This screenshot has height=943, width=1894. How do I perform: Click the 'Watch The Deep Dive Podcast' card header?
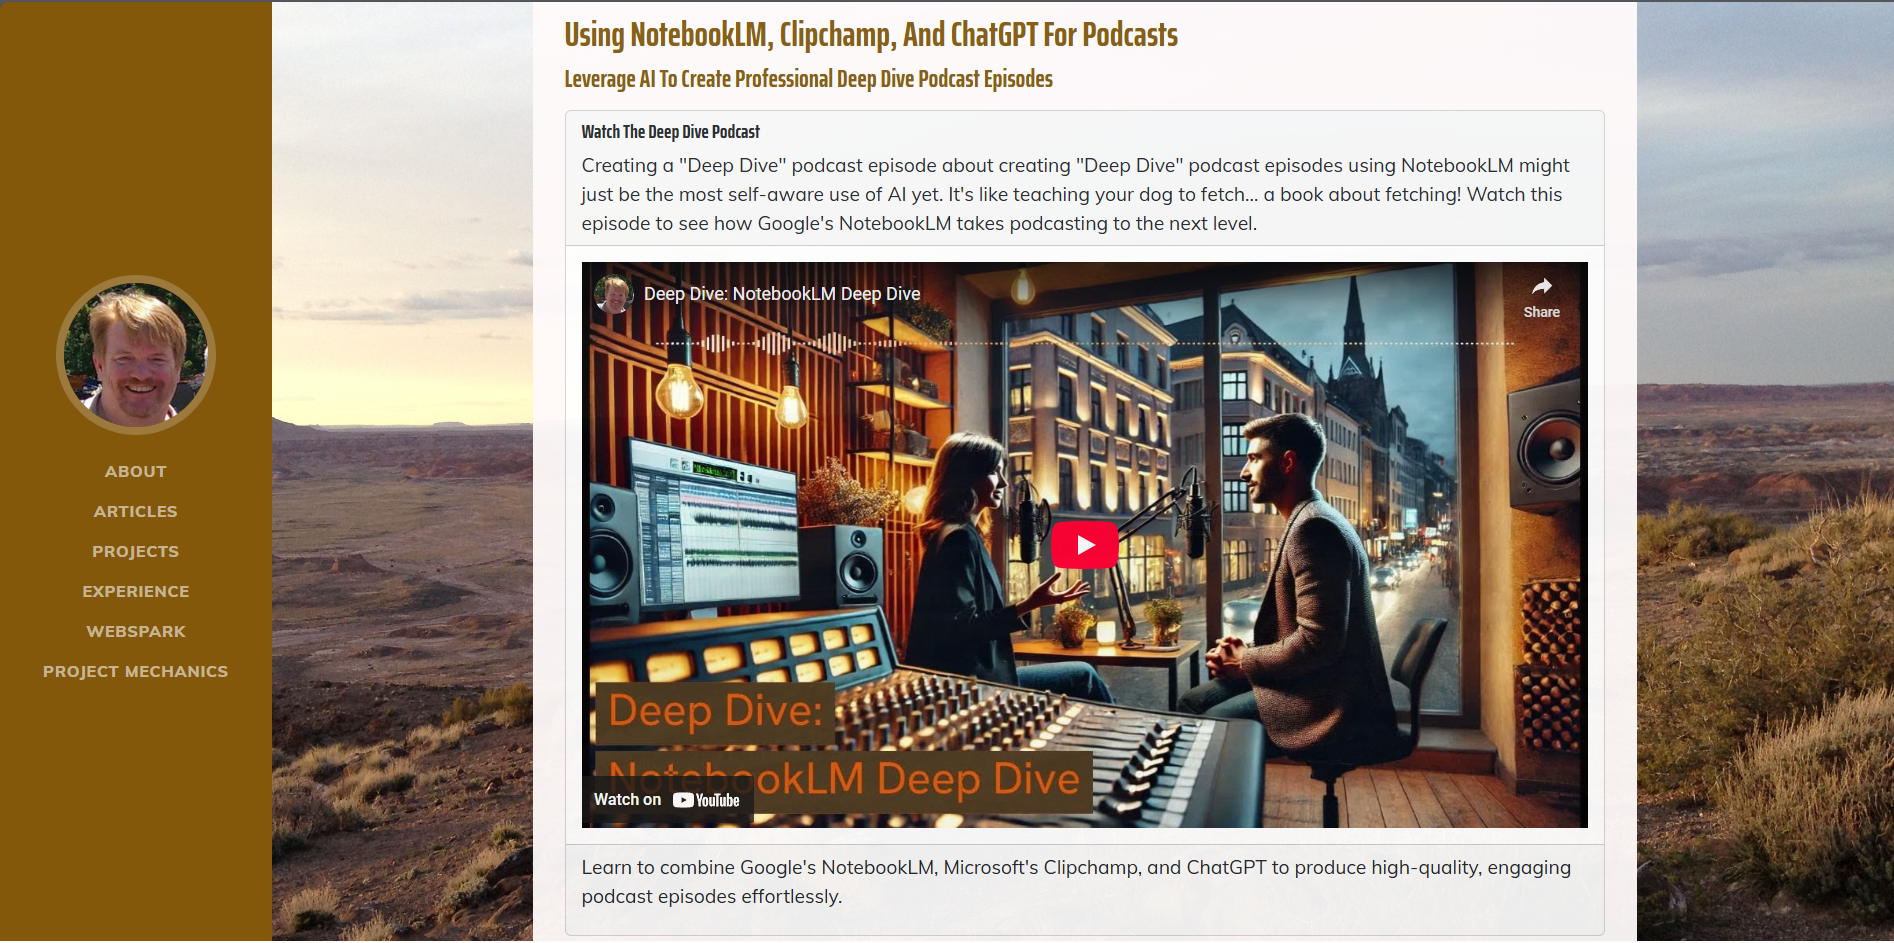tap(671, 132)
